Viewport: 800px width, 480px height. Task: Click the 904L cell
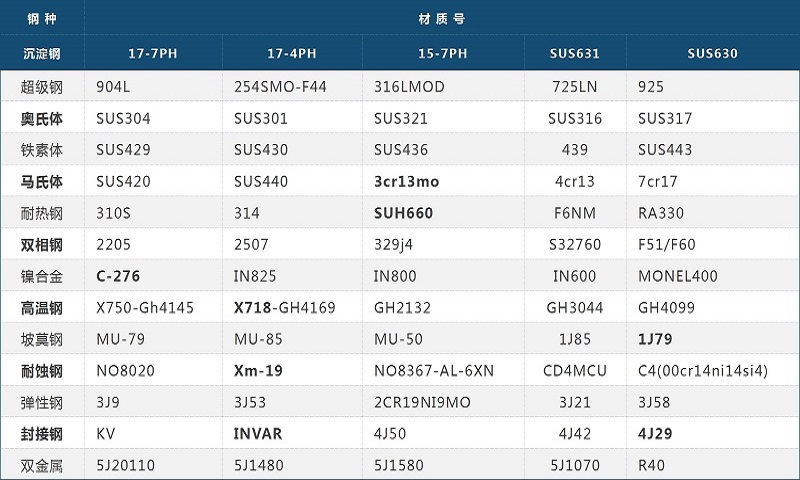tap(116, 87)
